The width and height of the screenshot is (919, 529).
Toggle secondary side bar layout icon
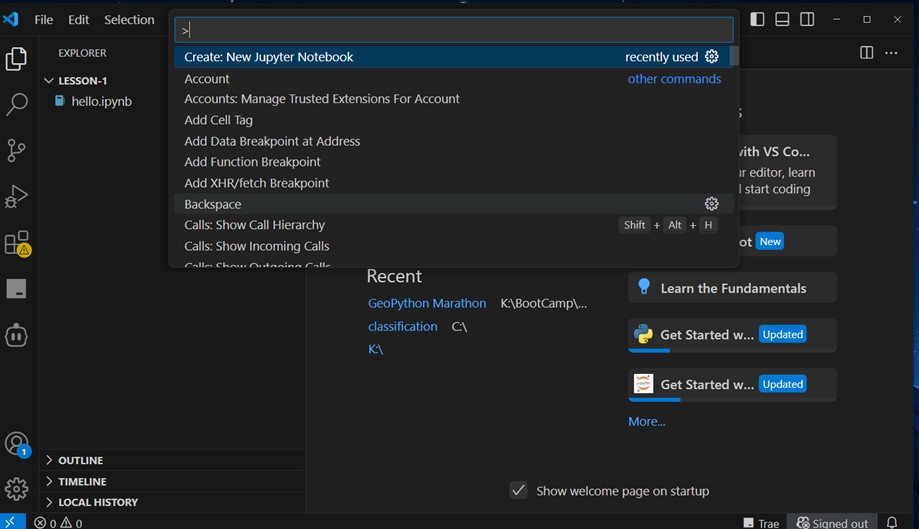(807, 19)
